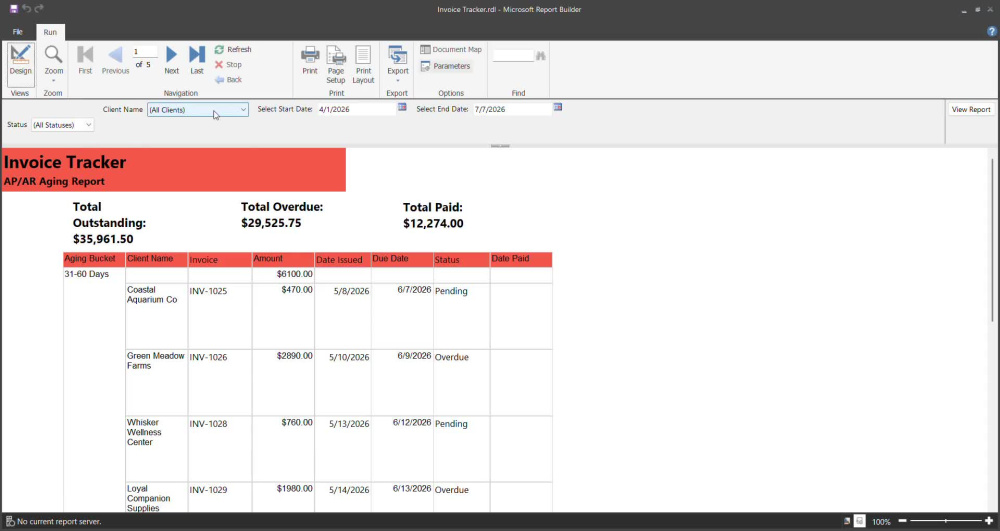1000x531 pixels.
Task: Click the report server status icon
Action: 10,521
